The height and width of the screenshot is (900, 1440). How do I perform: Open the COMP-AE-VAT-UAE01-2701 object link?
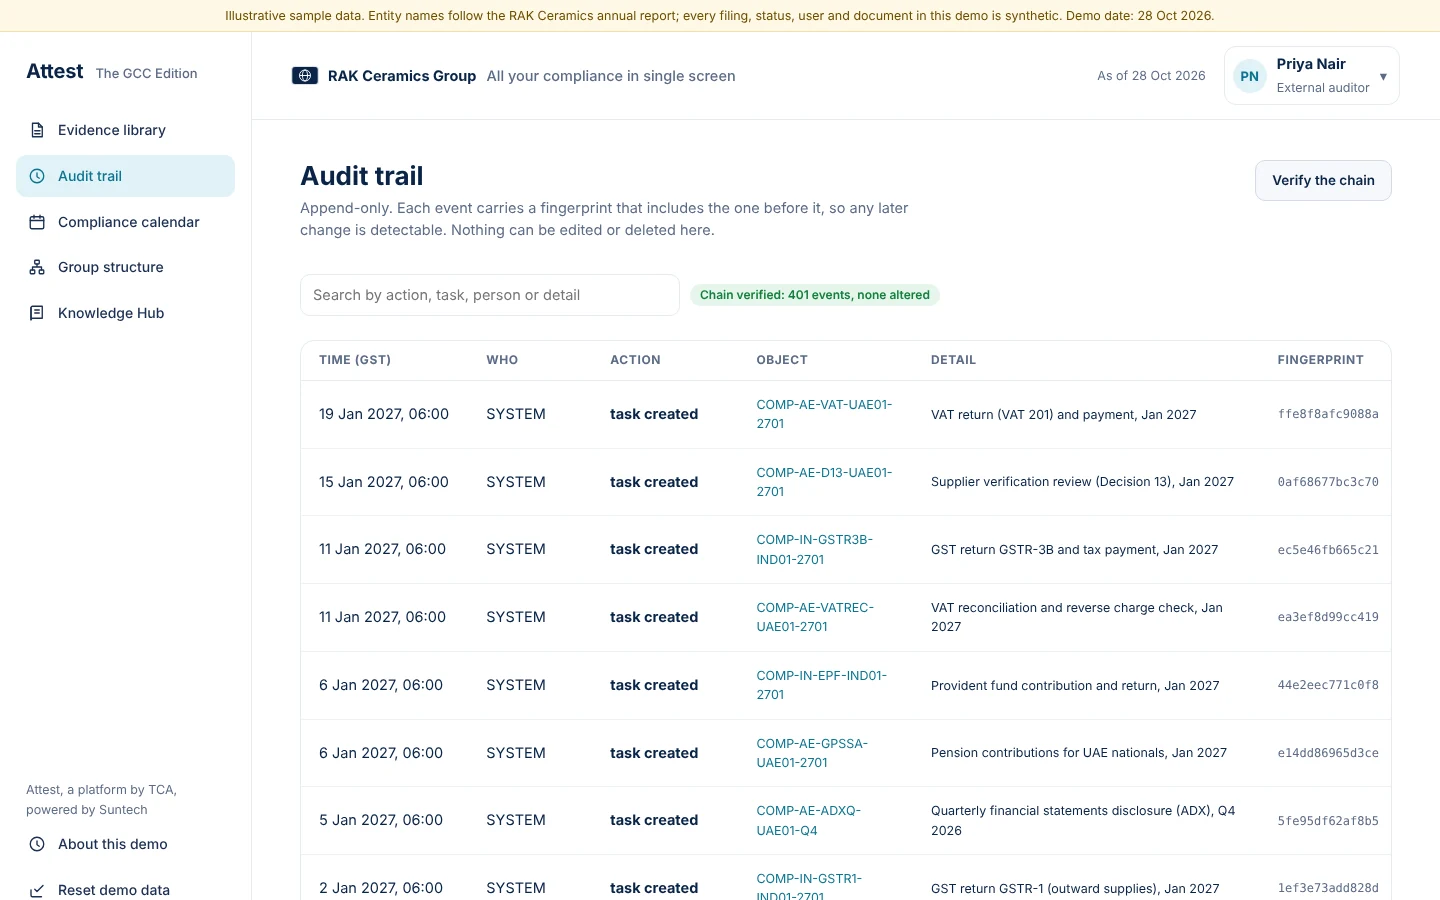click(824, 414)
